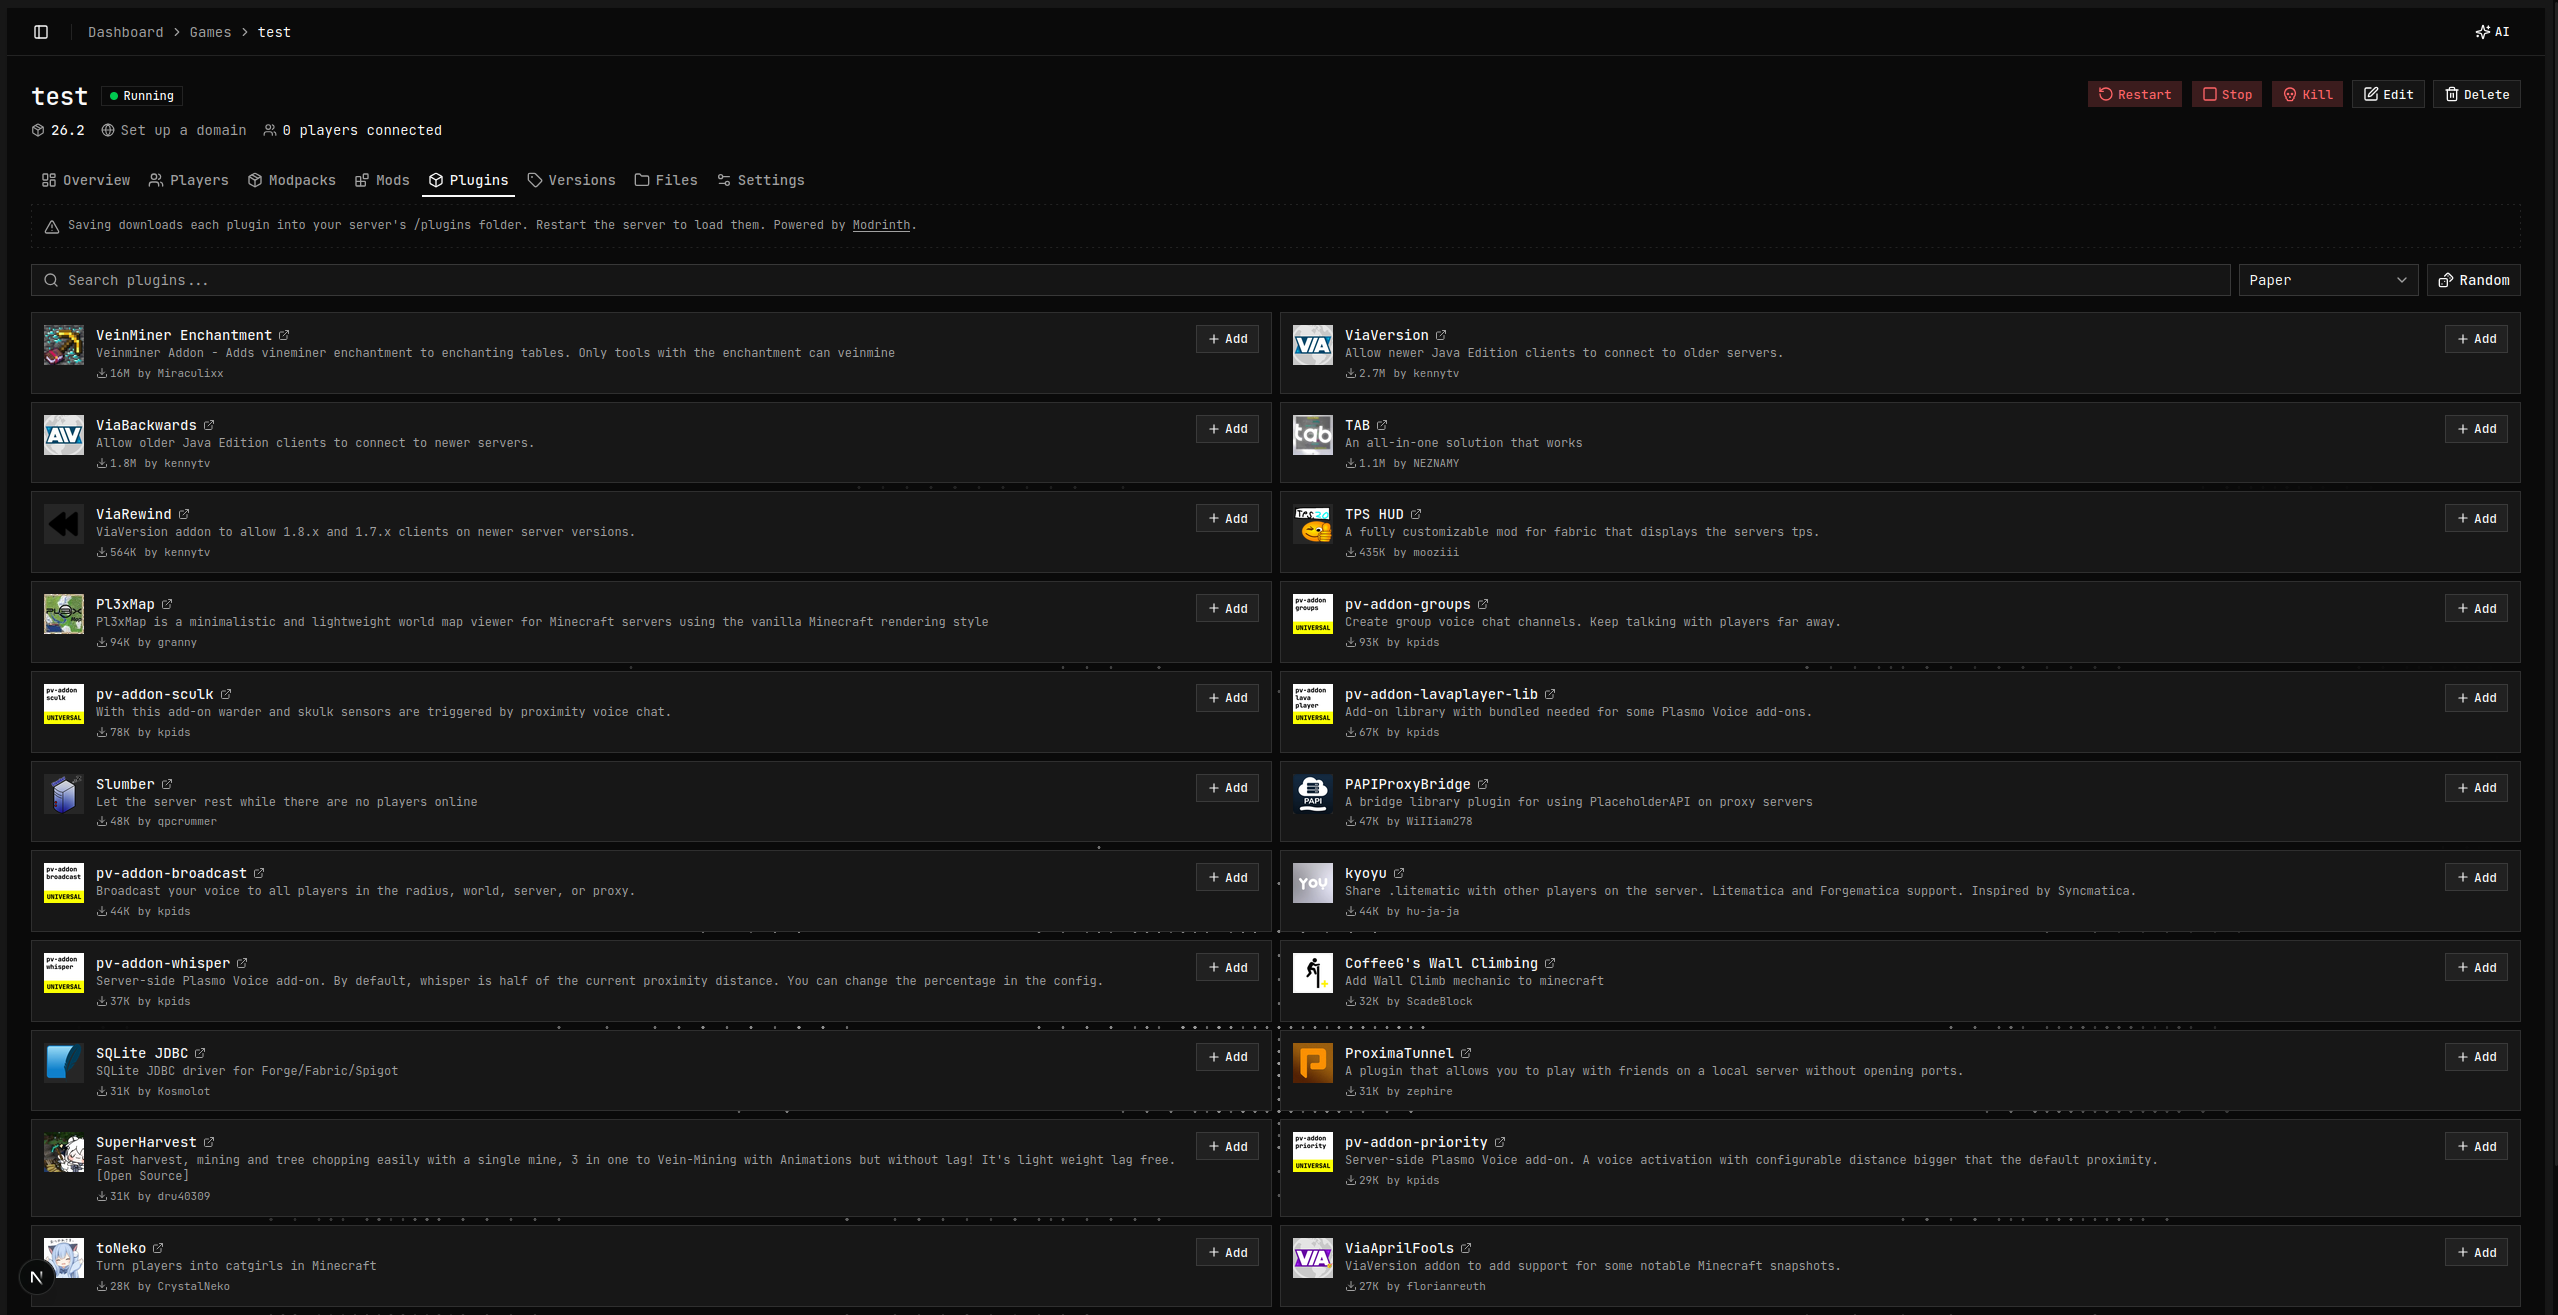
Task: Add the pv-addon-groups plugin
Action: [2476, 608]
